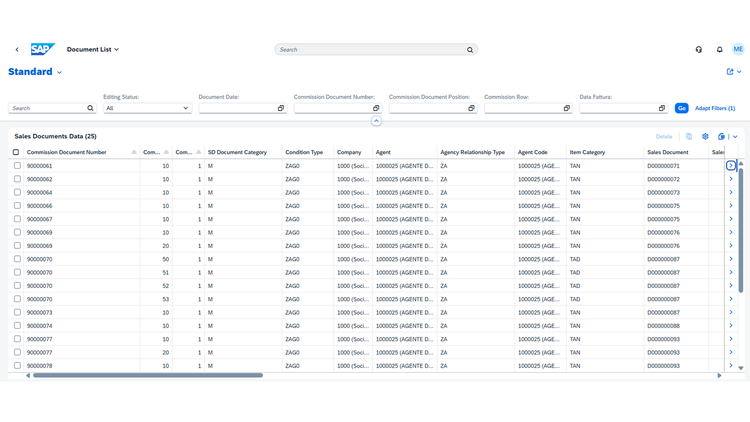Viewport: 750px width, 422px height.
Task: Click the SAP logo
Action: pos(43,49)
